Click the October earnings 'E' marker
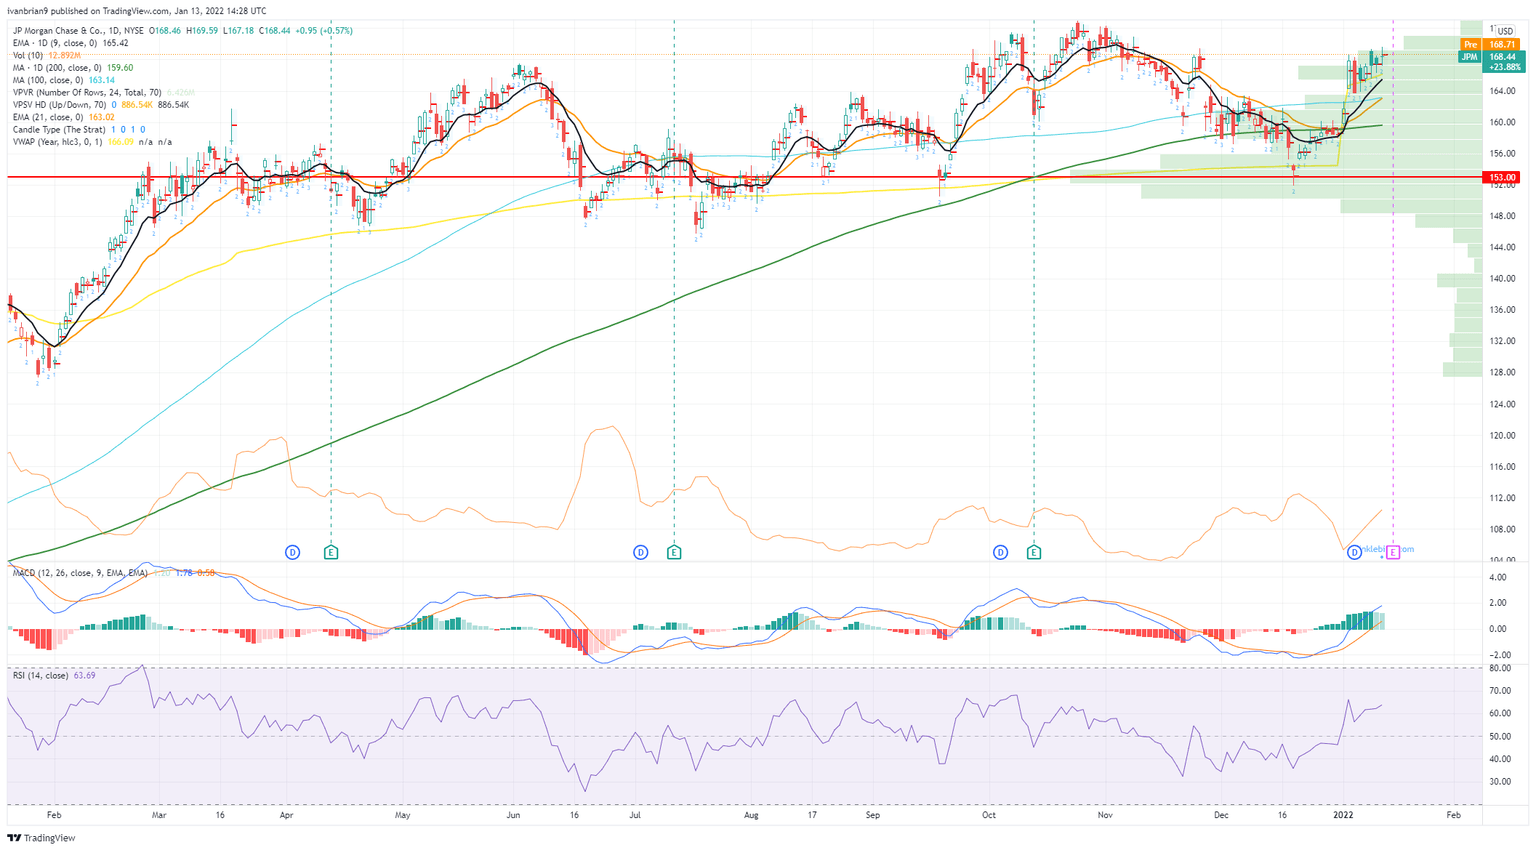Image resolution: width=1536 pixels, height=851 pixels. 1034,552
